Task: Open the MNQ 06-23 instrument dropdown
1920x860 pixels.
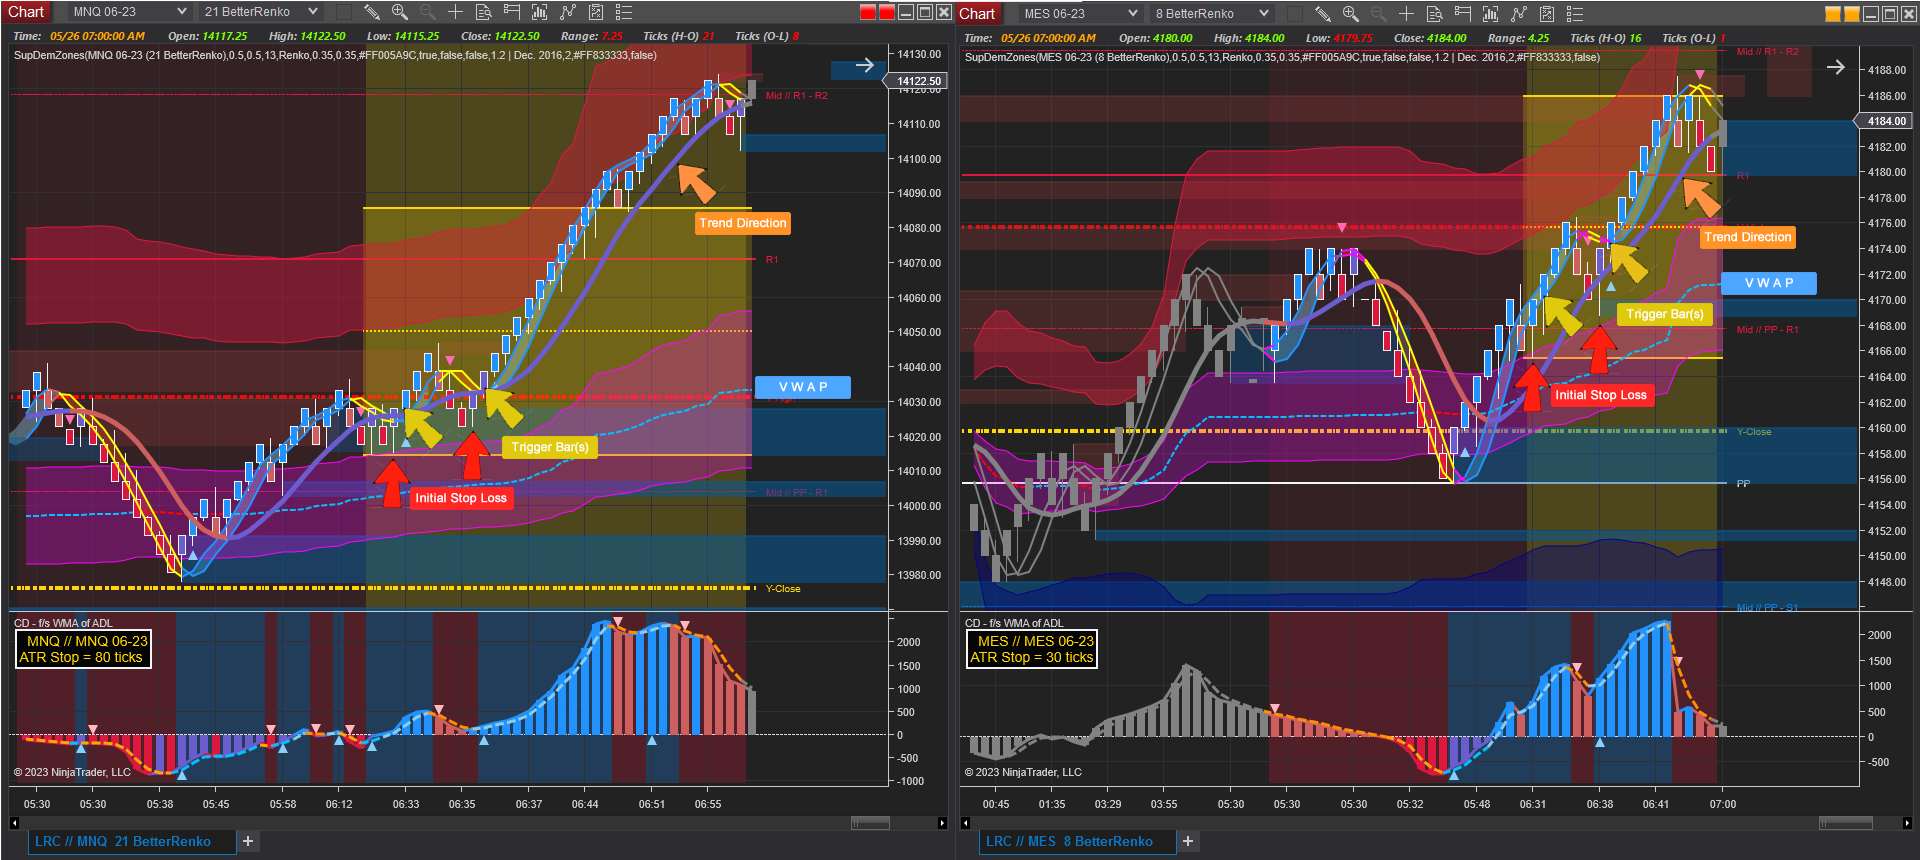Action: coord(130,12)
